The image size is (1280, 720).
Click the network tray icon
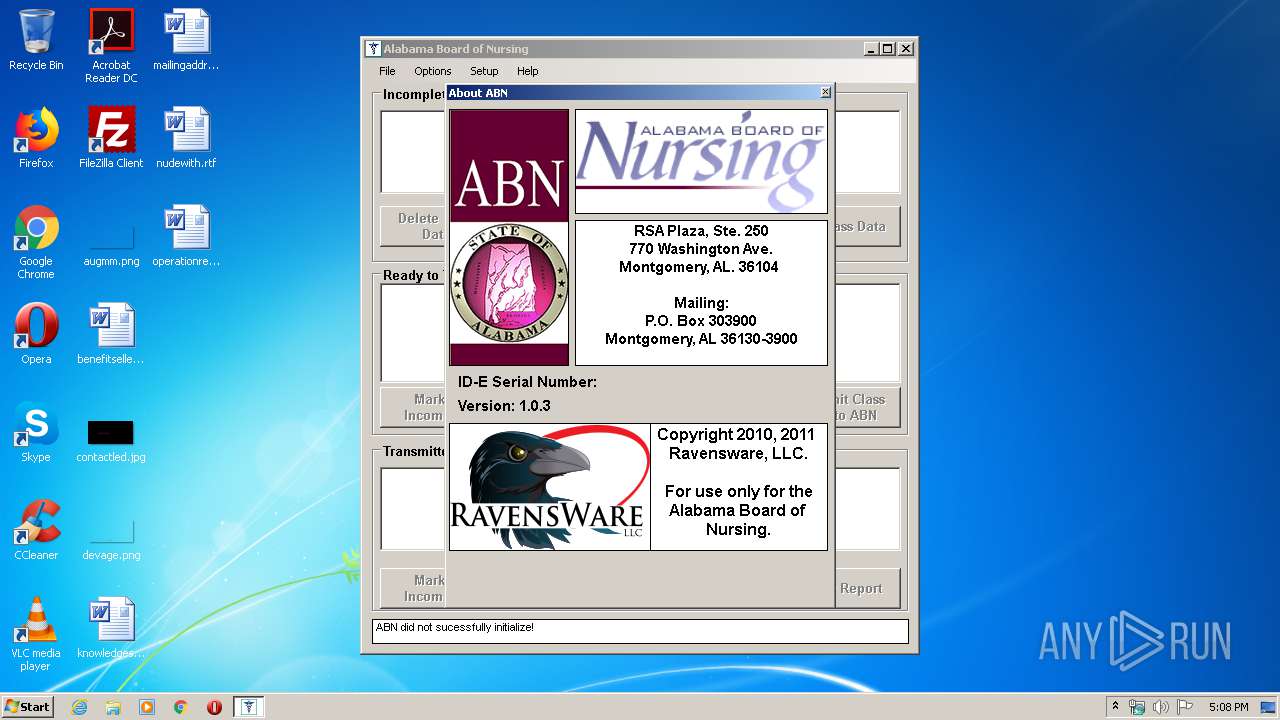tap(1137, 707)
